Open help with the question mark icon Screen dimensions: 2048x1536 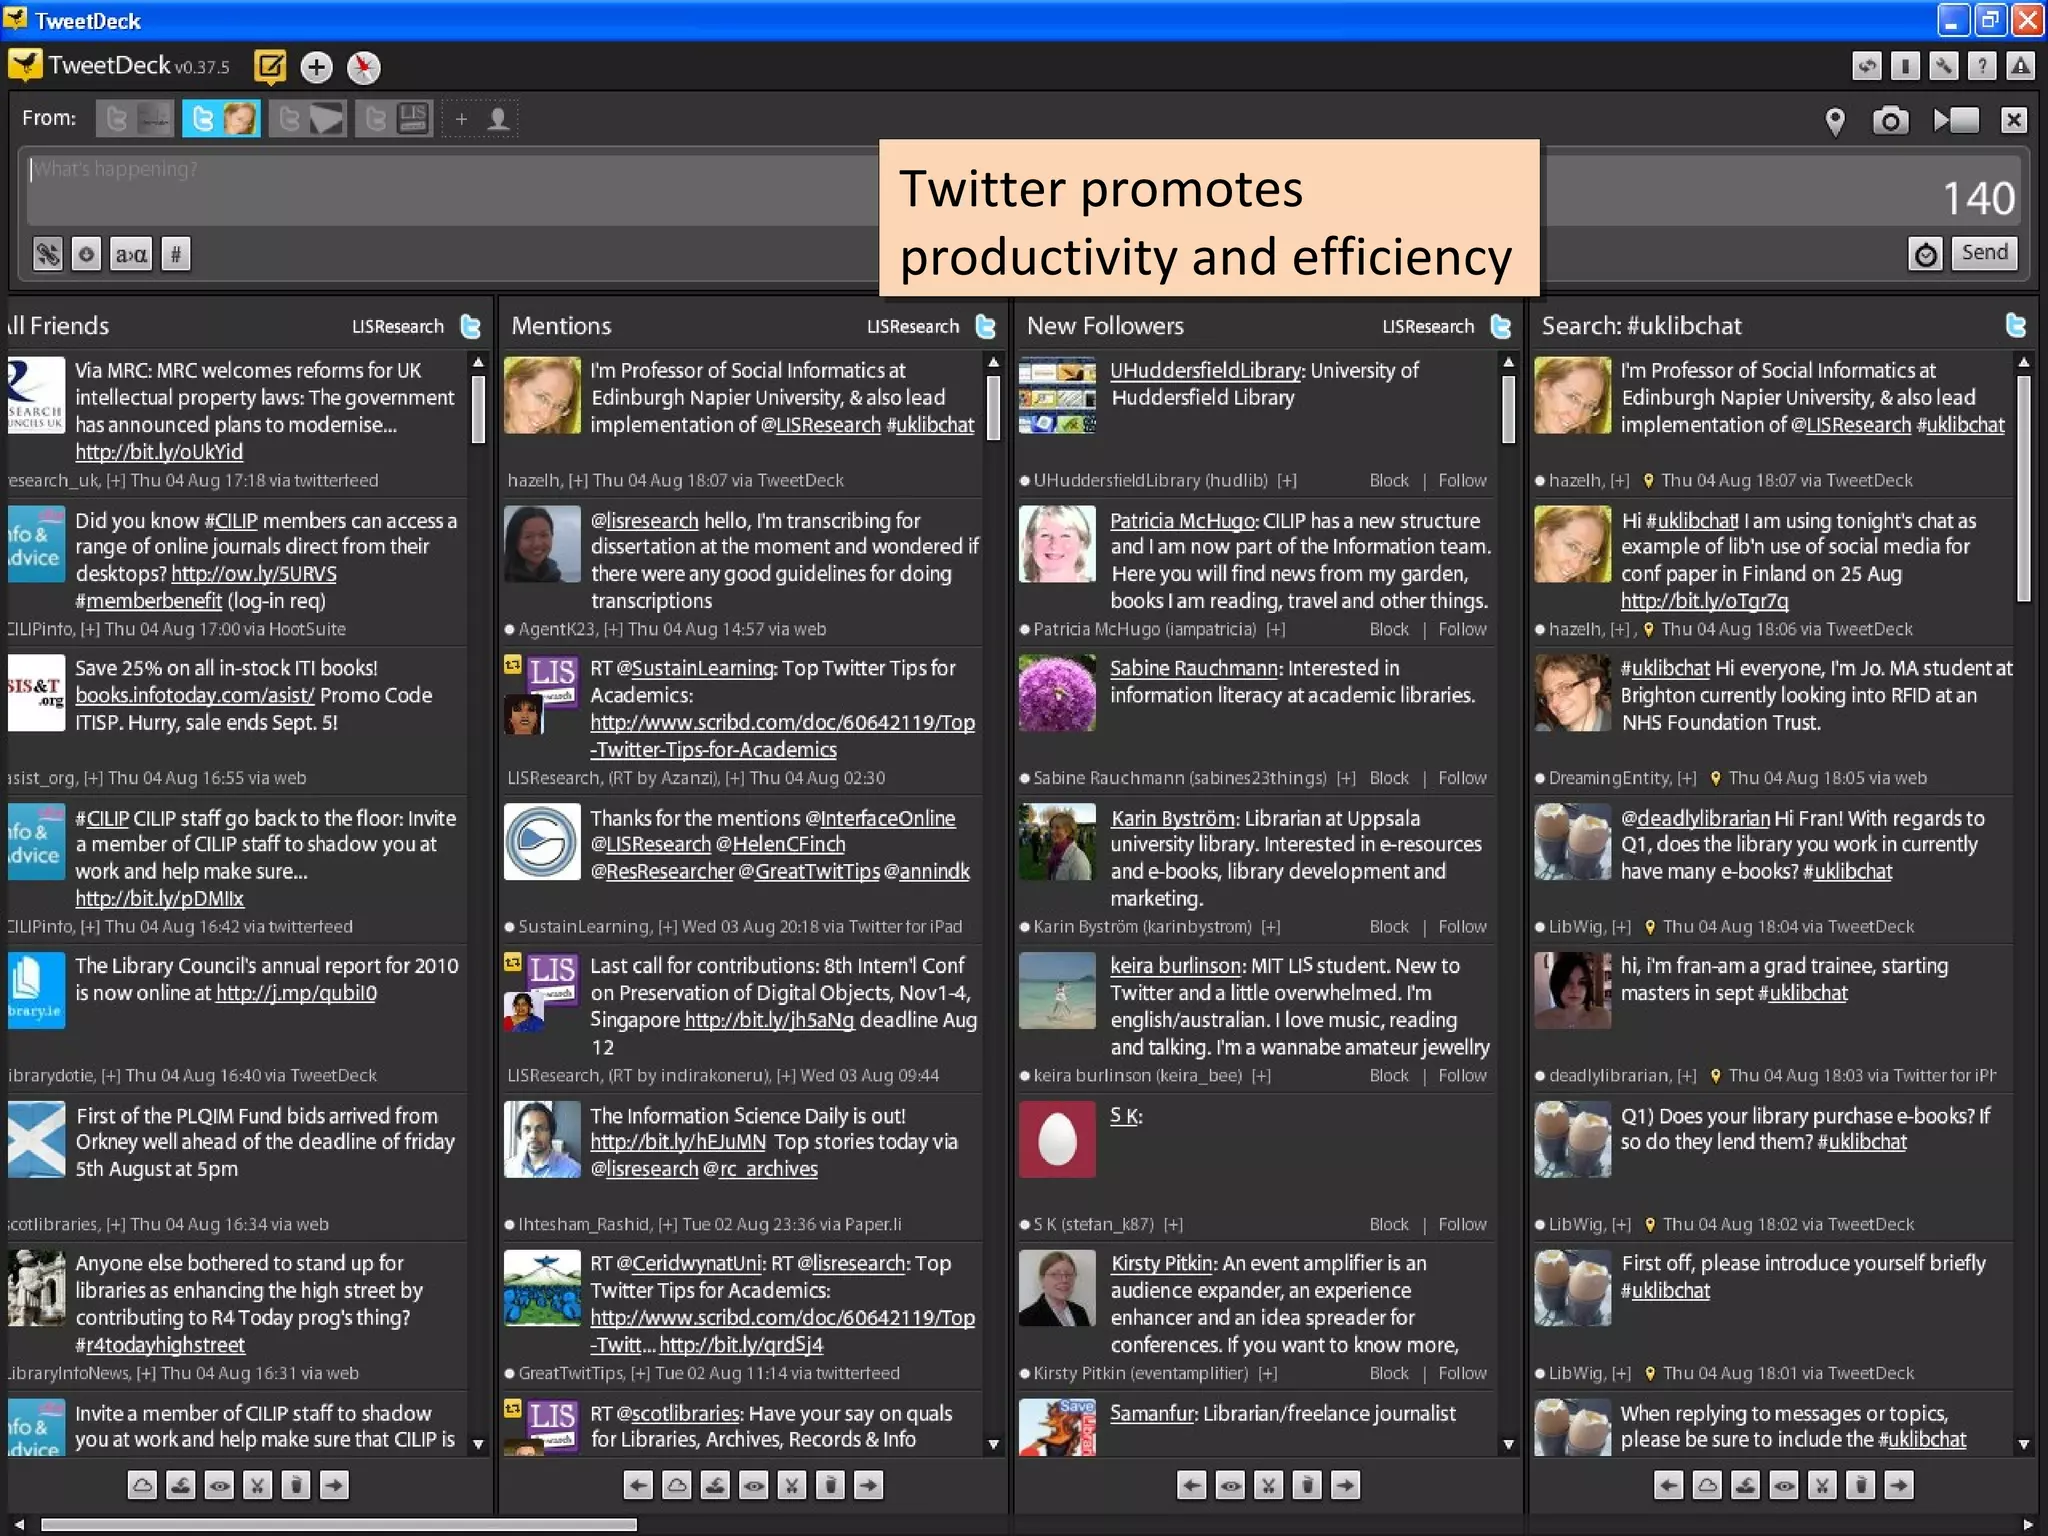coord(1982,67)
